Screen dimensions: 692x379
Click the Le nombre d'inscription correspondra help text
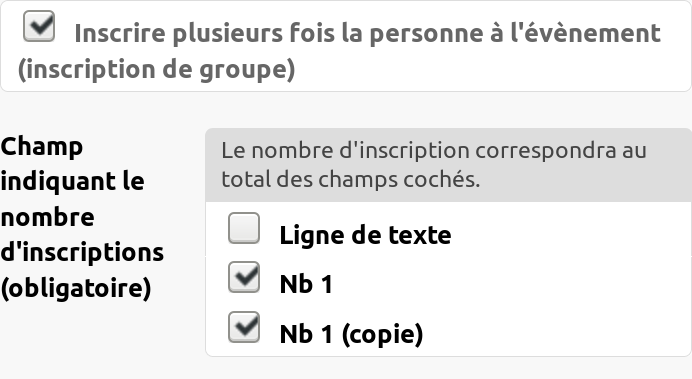(434, 151)
